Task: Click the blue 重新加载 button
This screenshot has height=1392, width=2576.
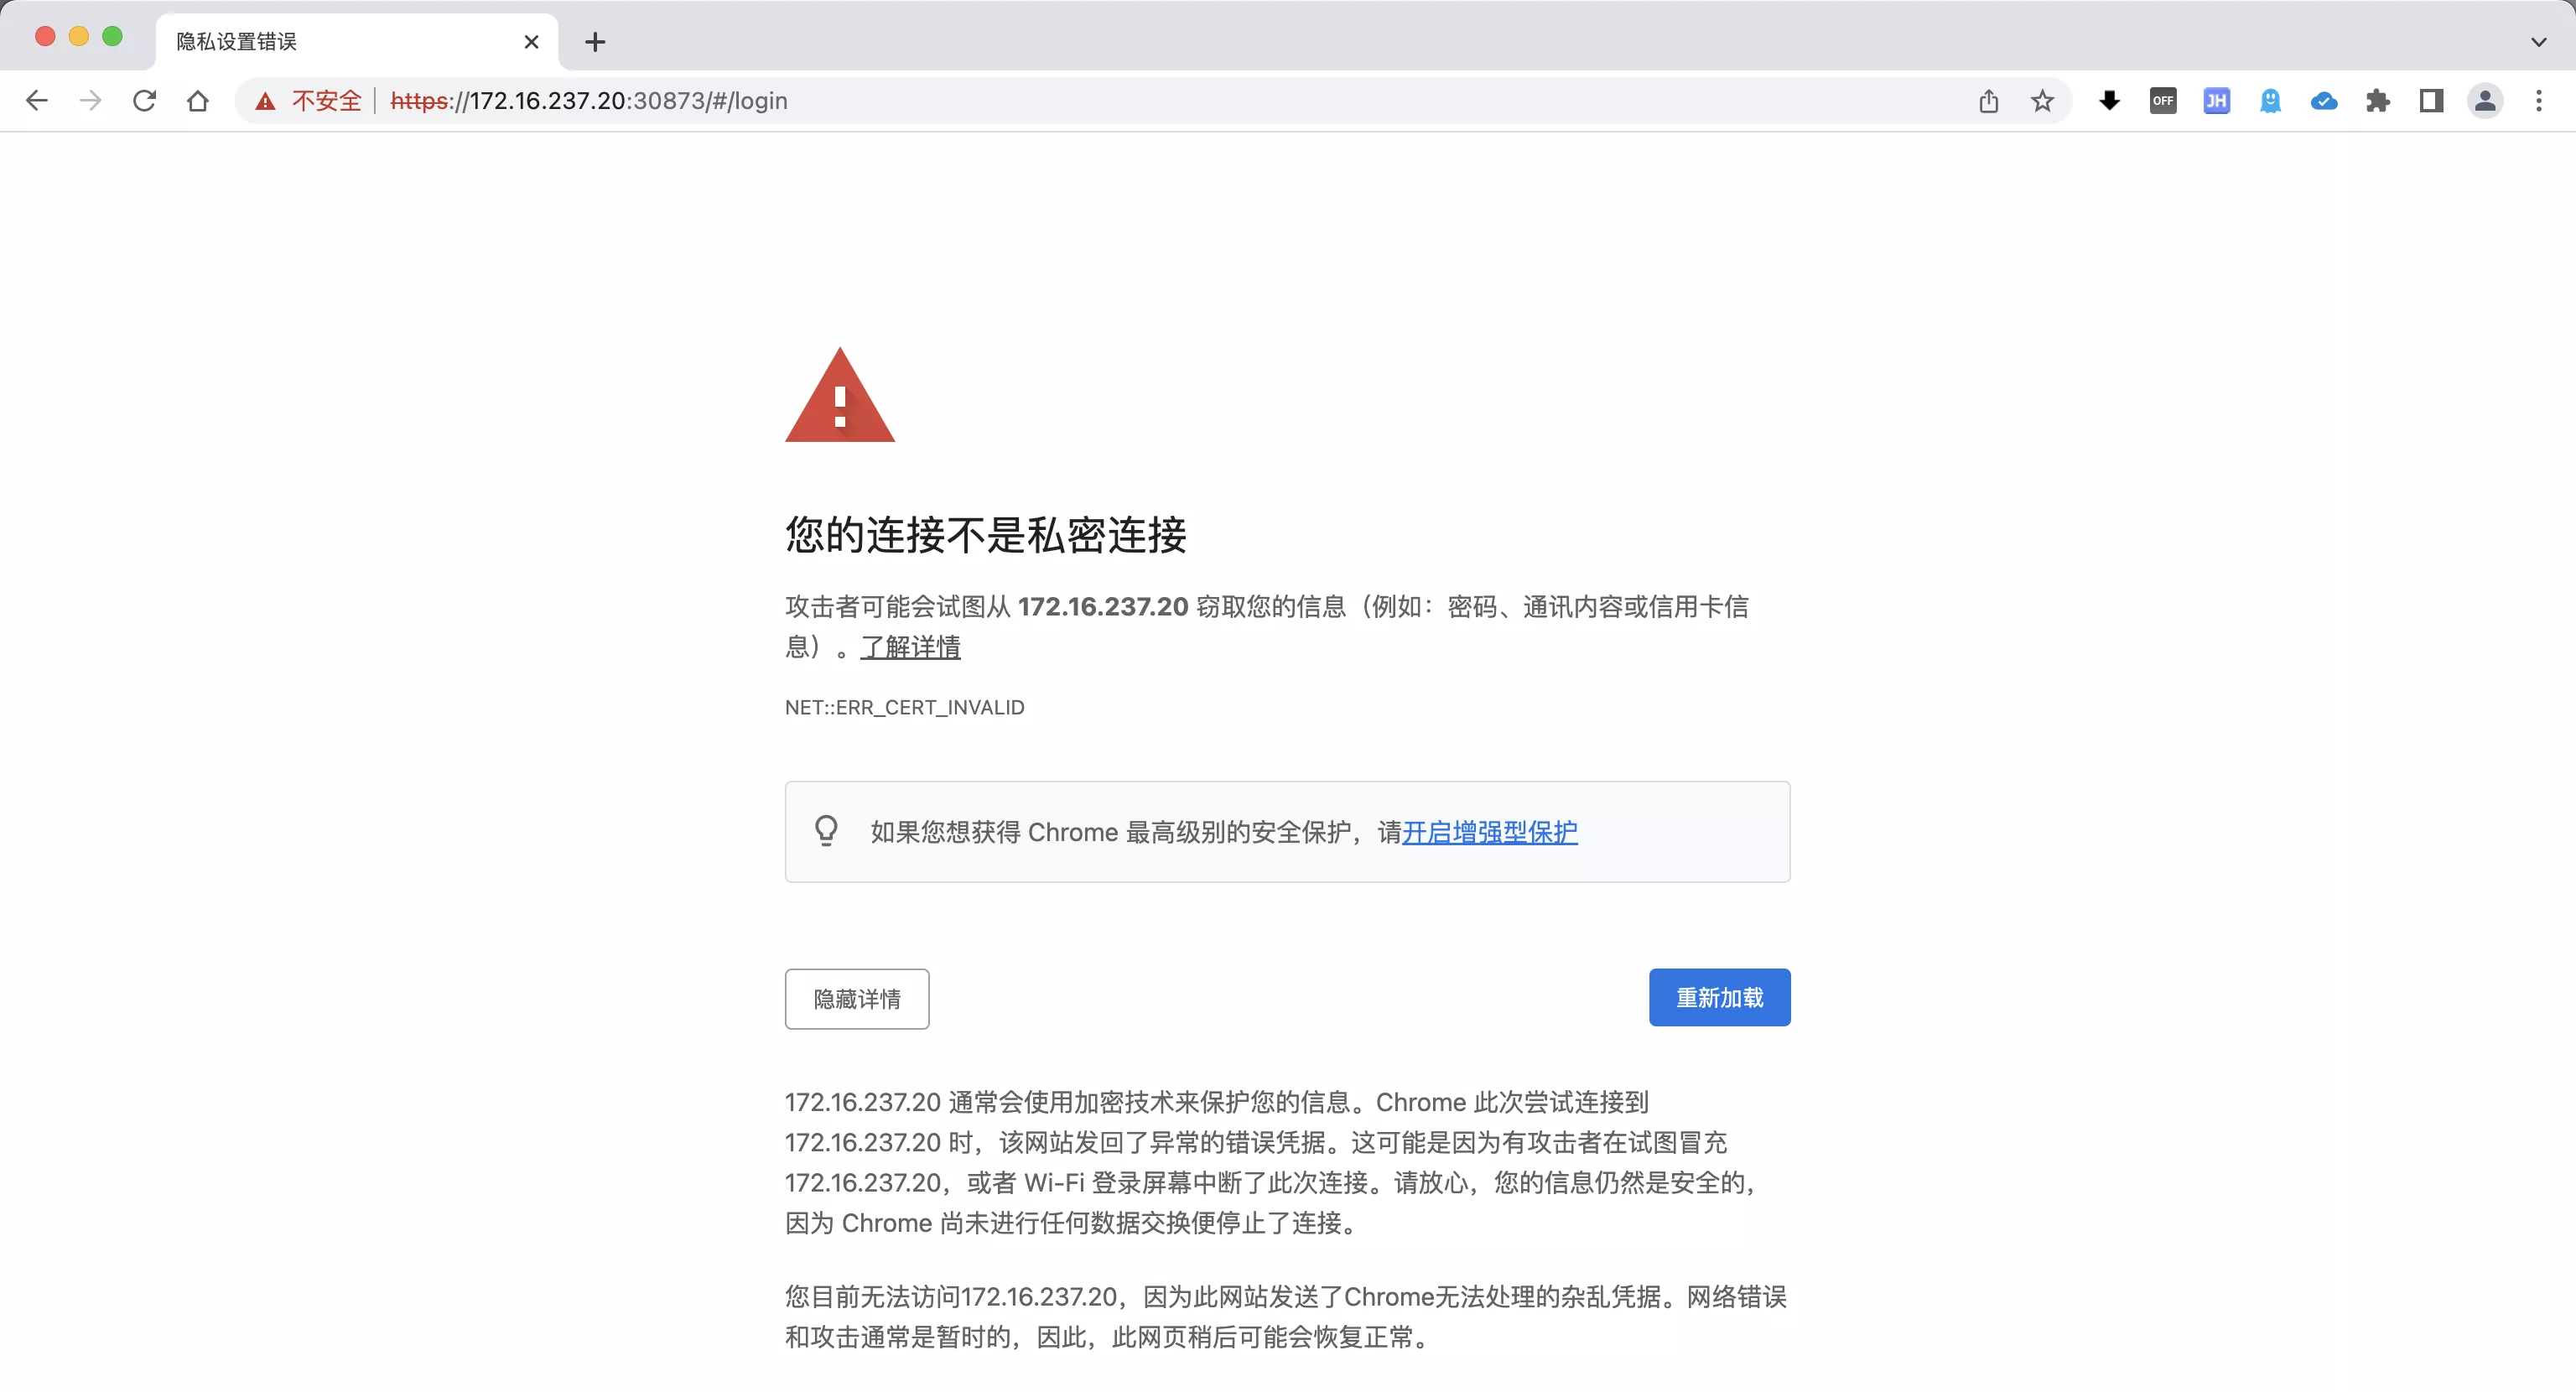Action: click(1719, 997)
